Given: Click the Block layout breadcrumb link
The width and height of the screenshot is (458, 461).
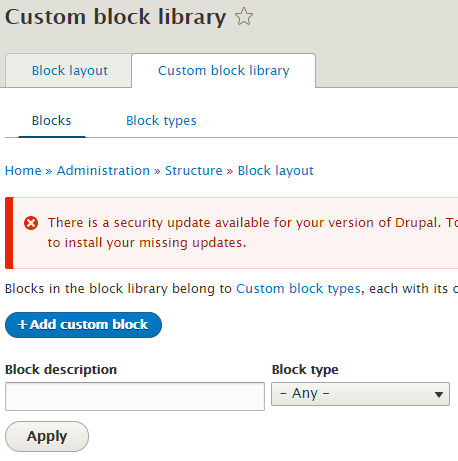Looking at the screenshot, I should click(x=276, y=171).
